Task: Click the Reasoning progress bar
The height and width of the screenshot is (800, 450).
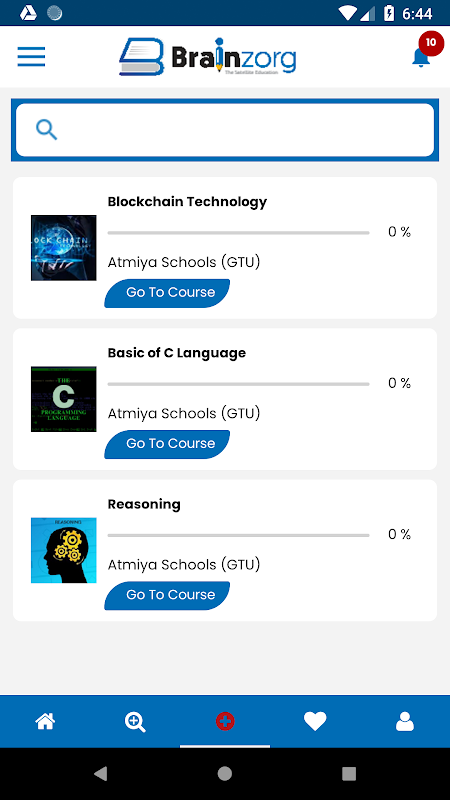Action: tap(238, 535)
